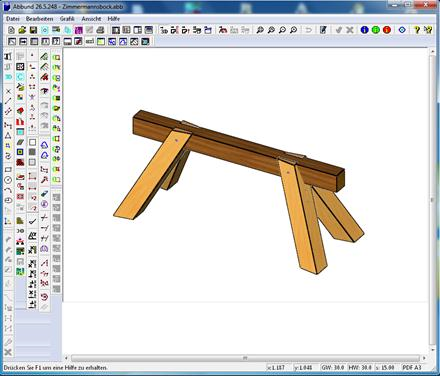Click the open folder icon
This screenshot has height=376, width=440.
[22, 30]
